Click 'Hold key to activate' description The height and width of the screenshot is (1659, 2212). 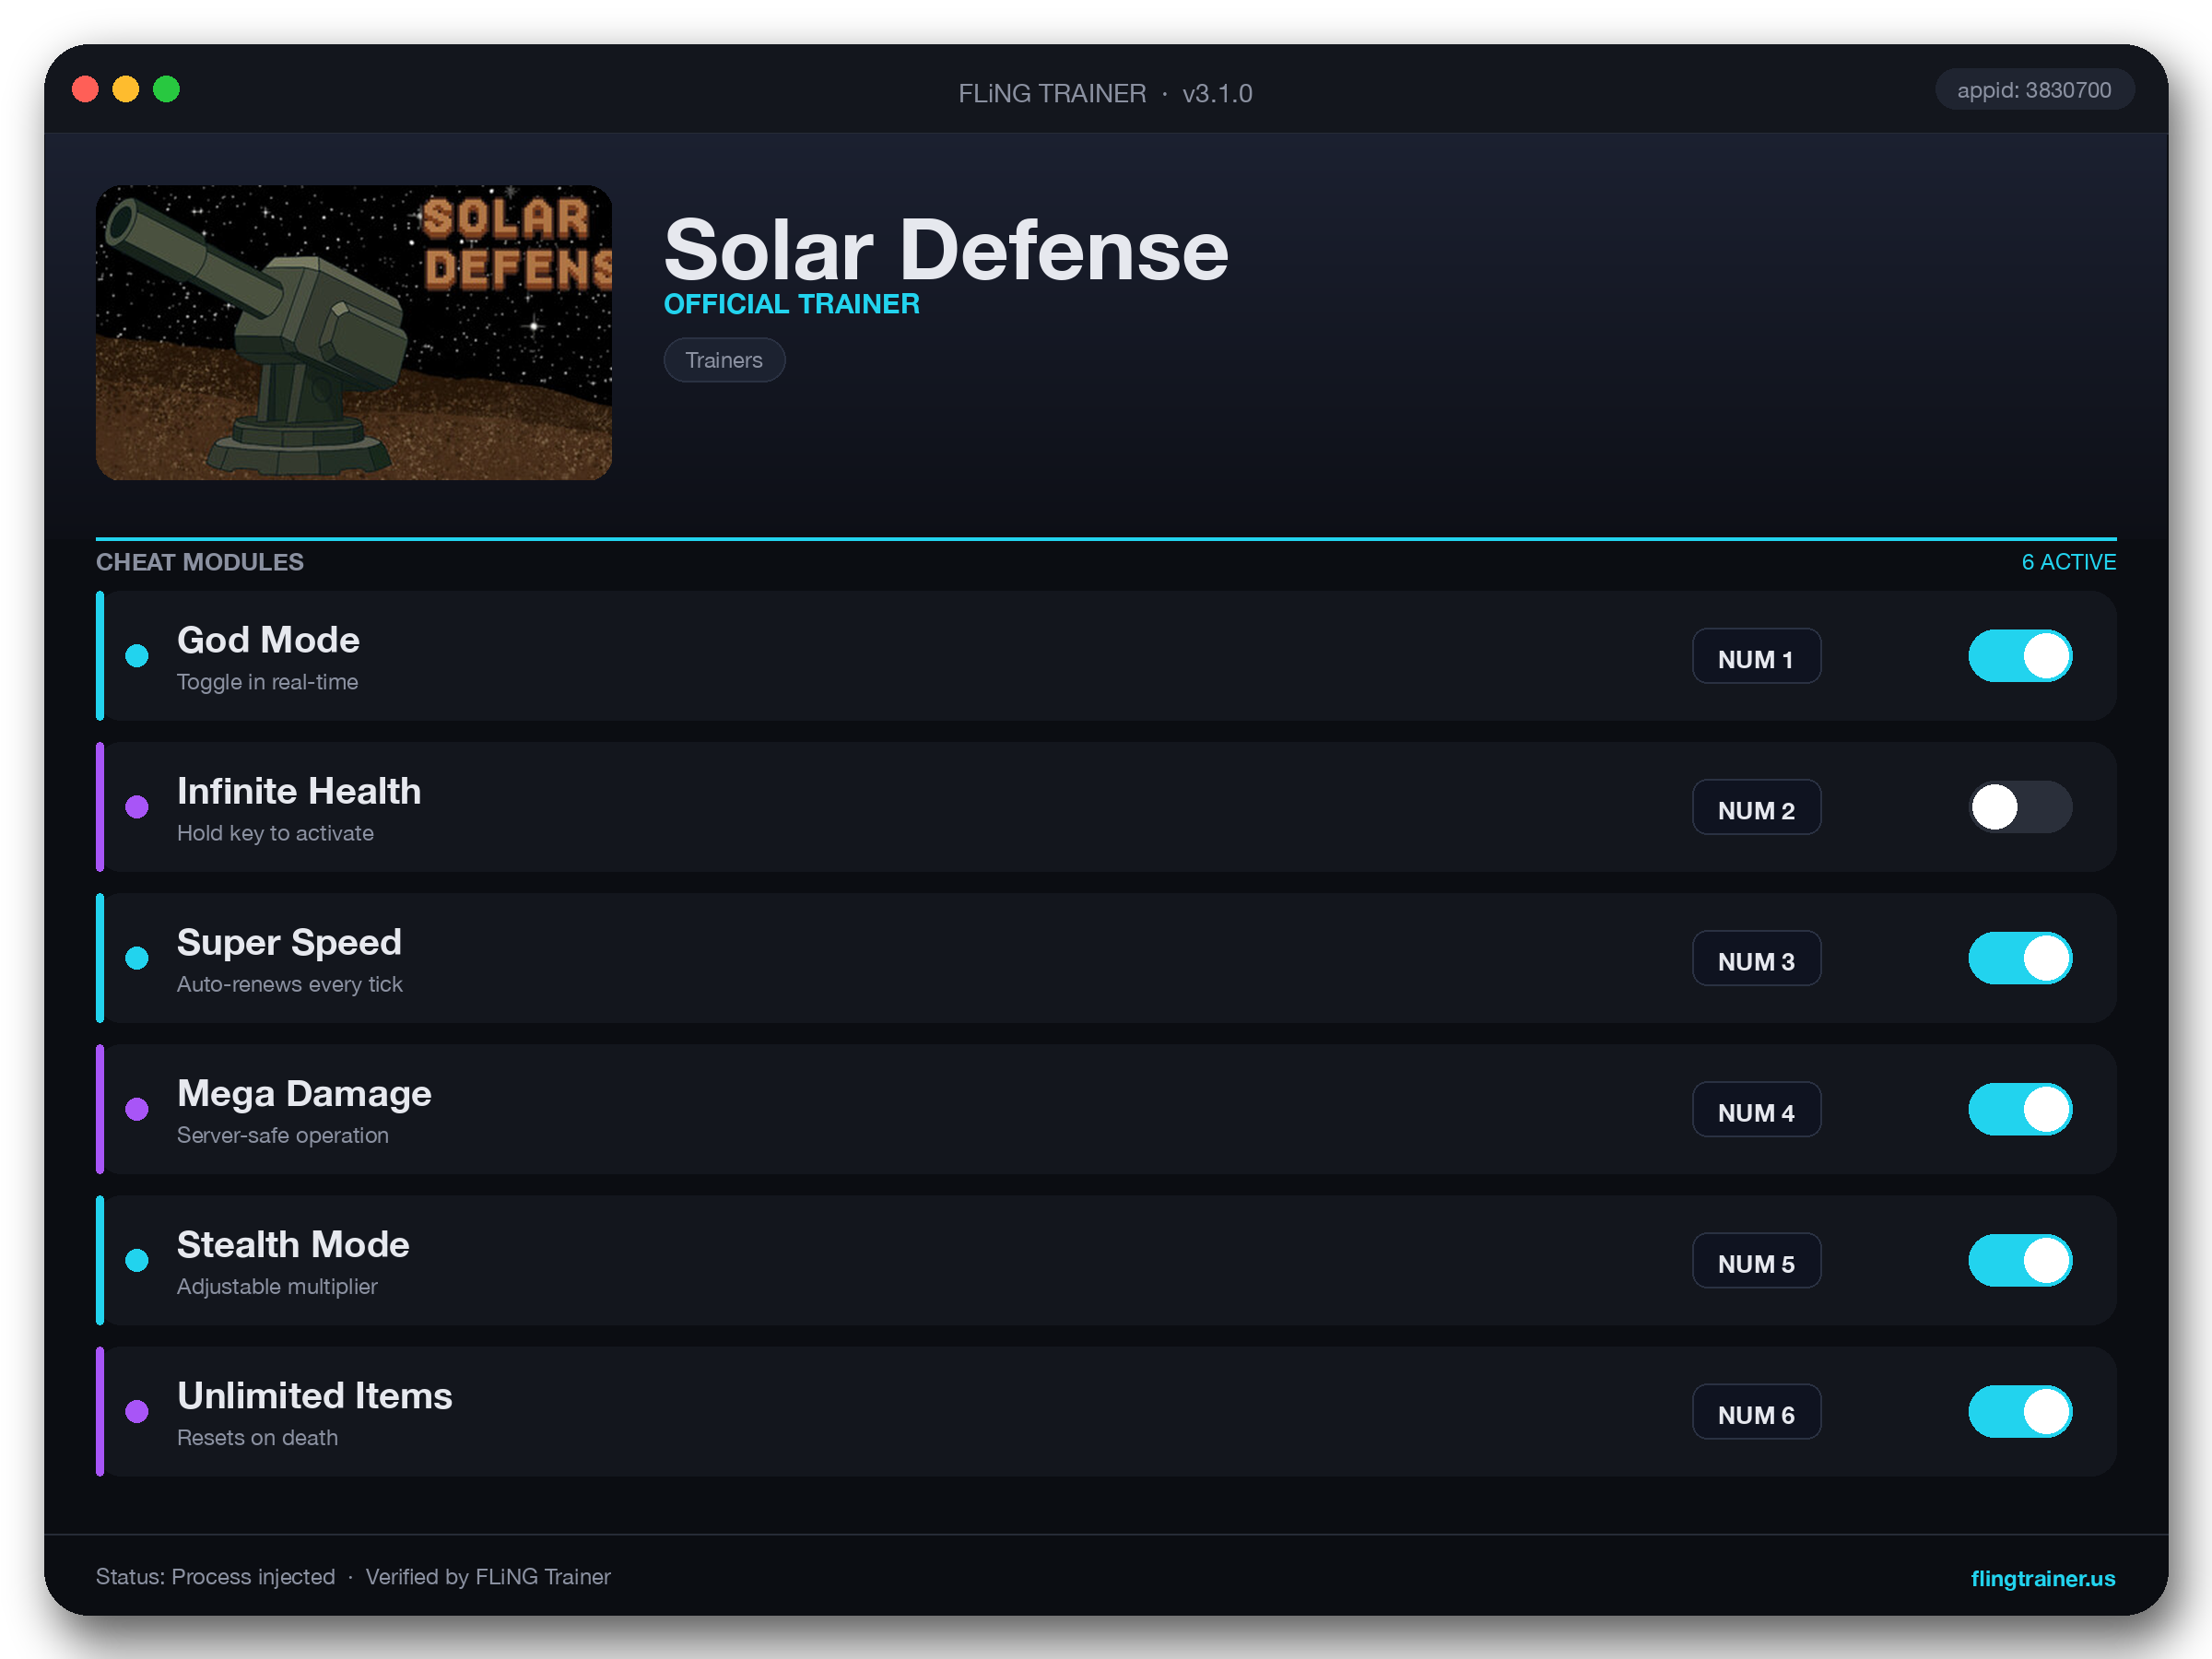click(275, 833)
